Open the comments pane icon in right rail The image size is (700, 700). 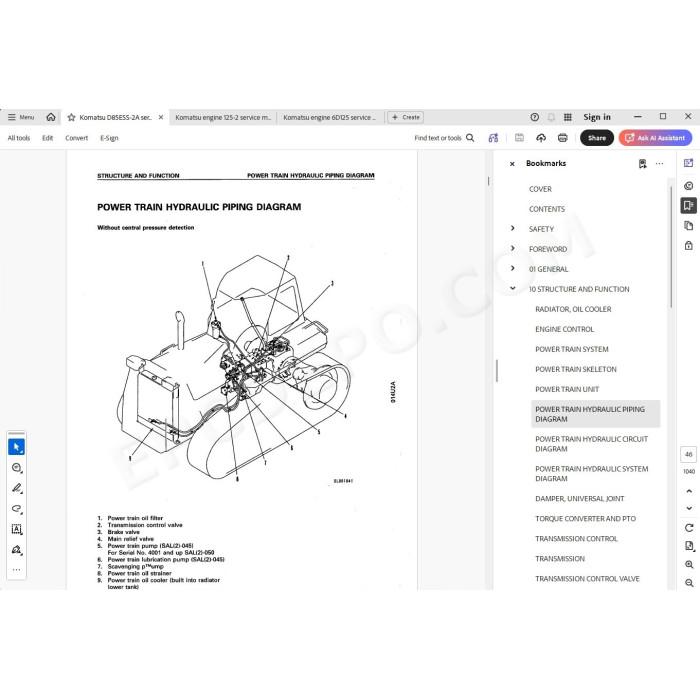(x=688, y=186)
